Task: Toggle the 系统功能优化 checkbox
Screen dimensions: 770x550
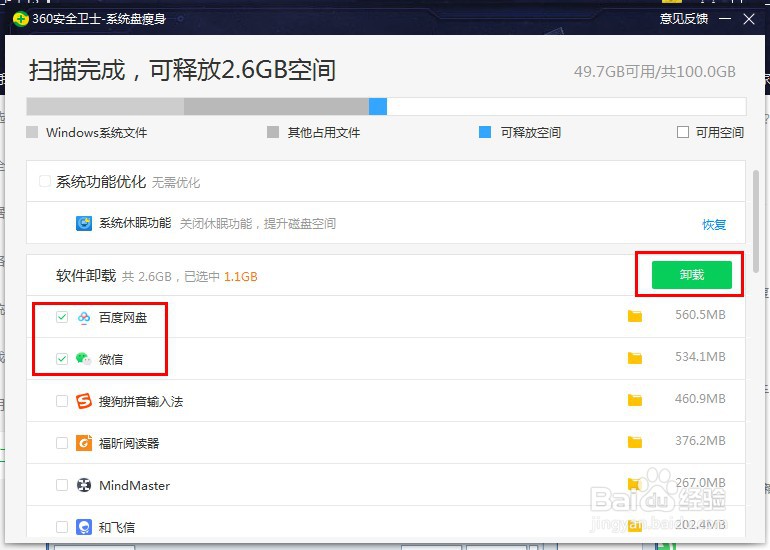Action: point(45,181)
